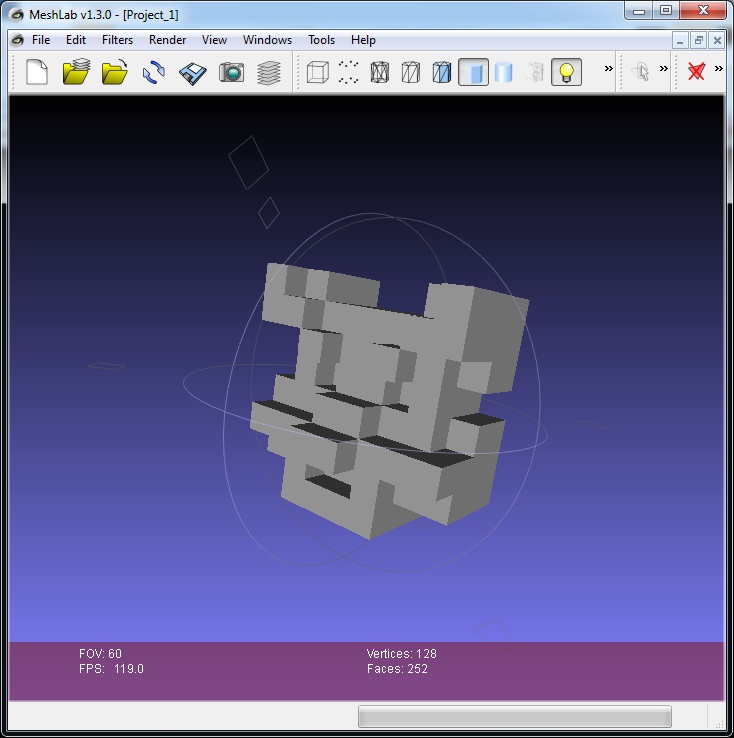Screen dimensions: 734x738
Task: Click the Faces: 252 readout
Action: pyautogui.click(x=397, y=669)
